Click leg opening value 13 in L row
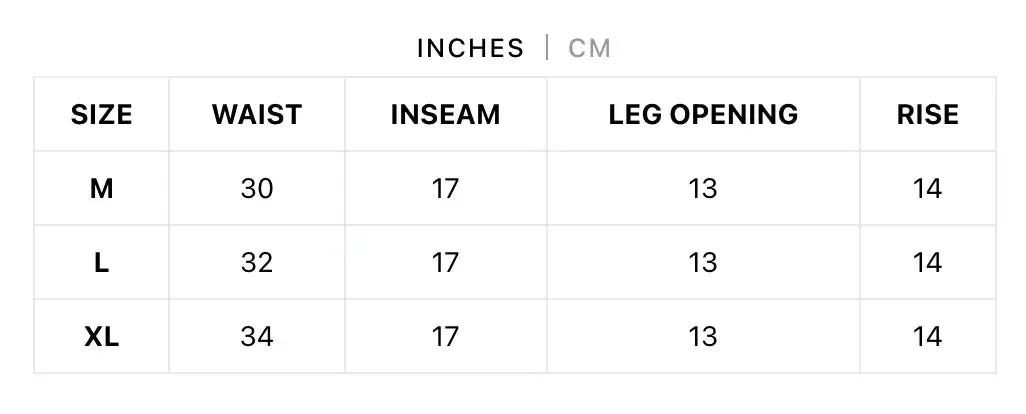 (703, 263)
